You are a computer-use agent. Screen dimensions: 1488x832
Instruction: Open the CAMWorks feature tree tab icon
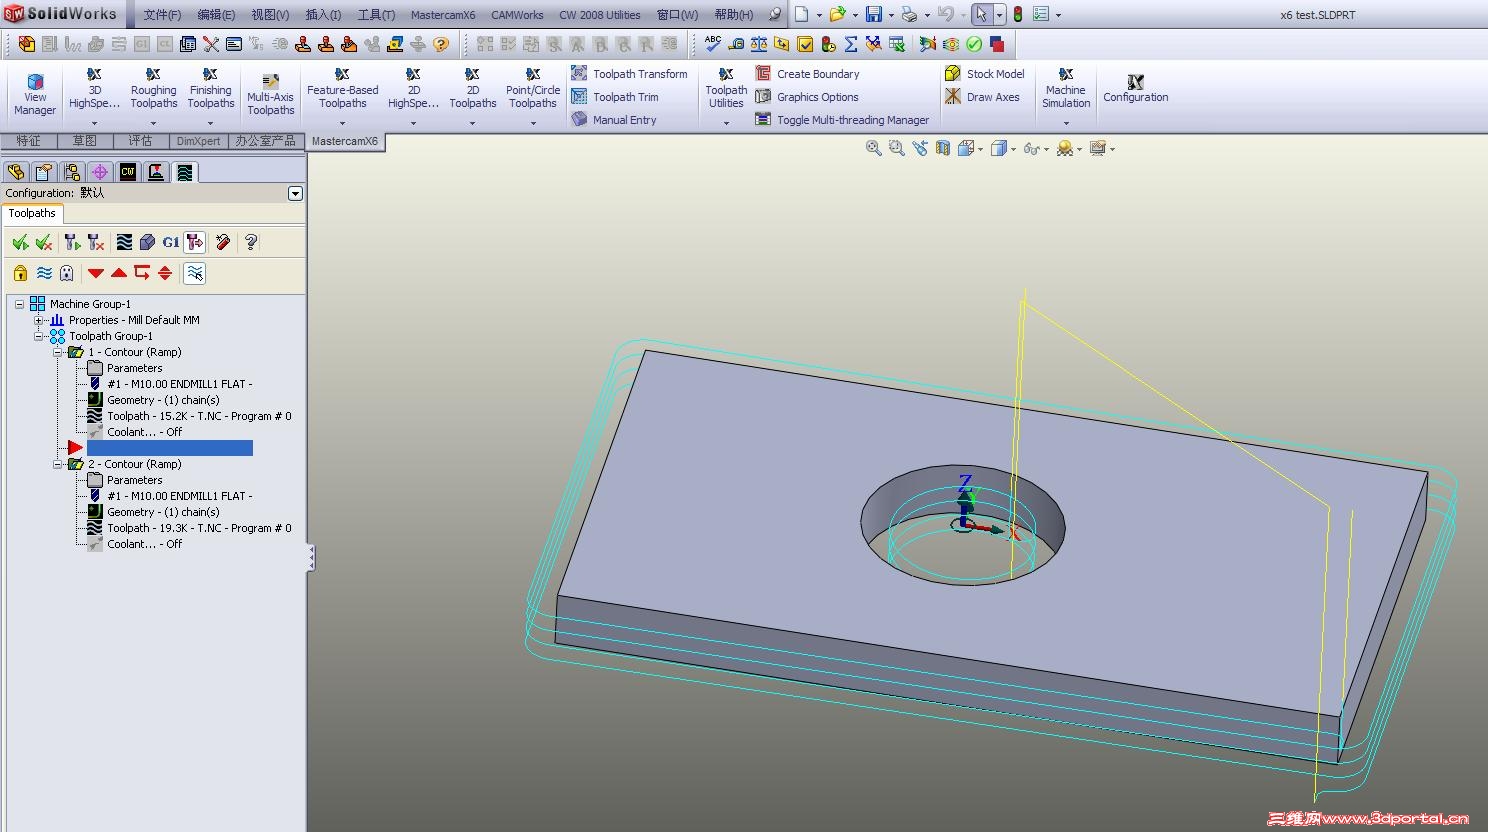(128, 172)
